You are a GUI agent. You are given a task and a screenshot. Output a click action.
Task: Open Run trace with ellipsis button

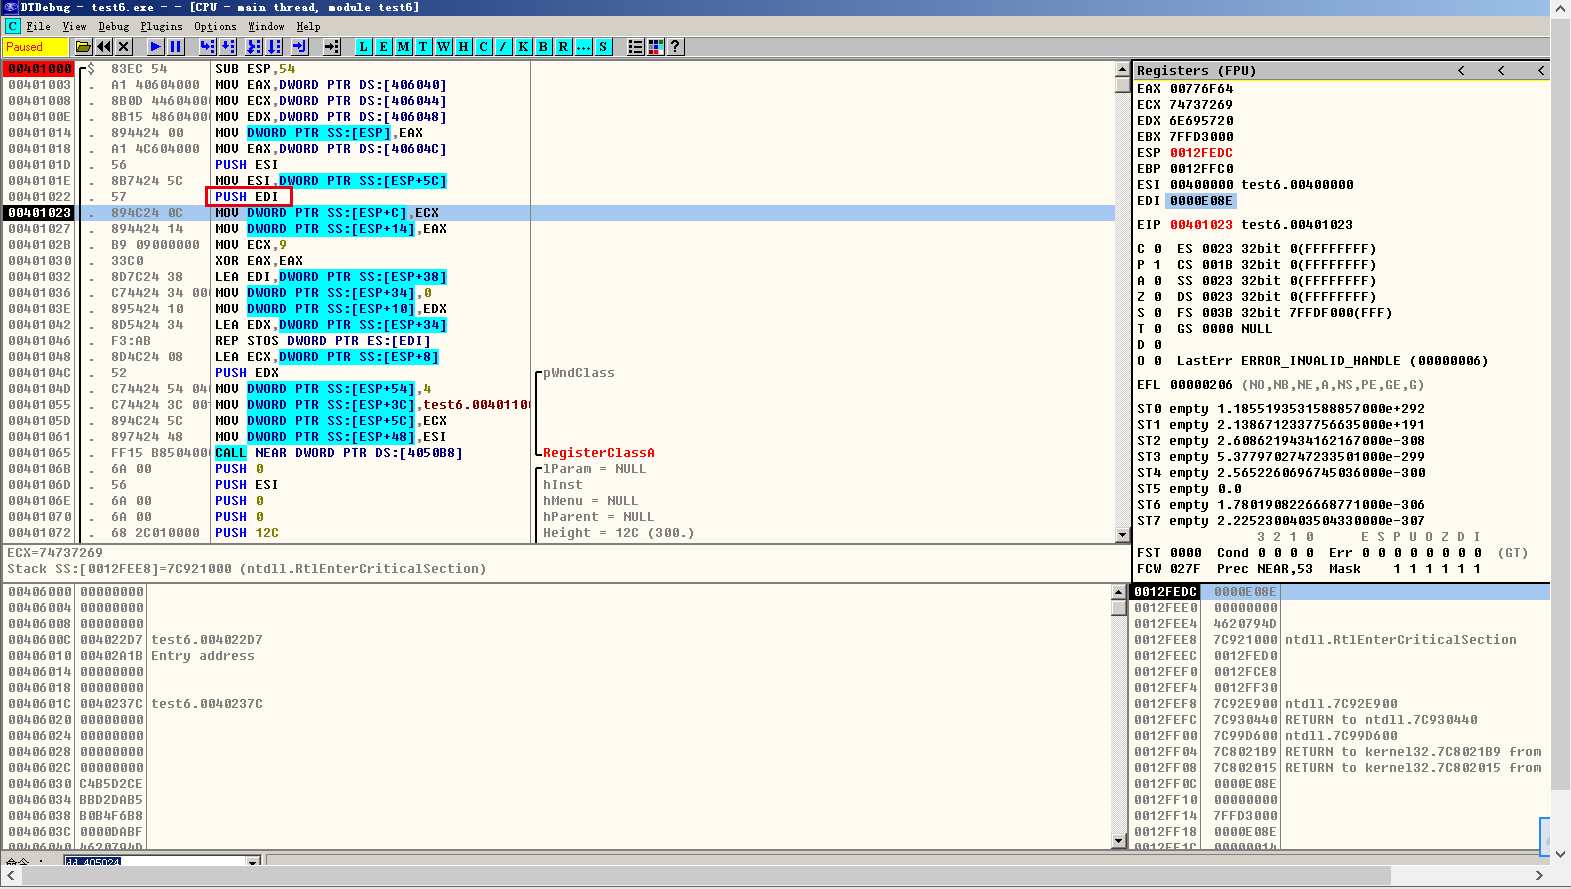[583, 46]
